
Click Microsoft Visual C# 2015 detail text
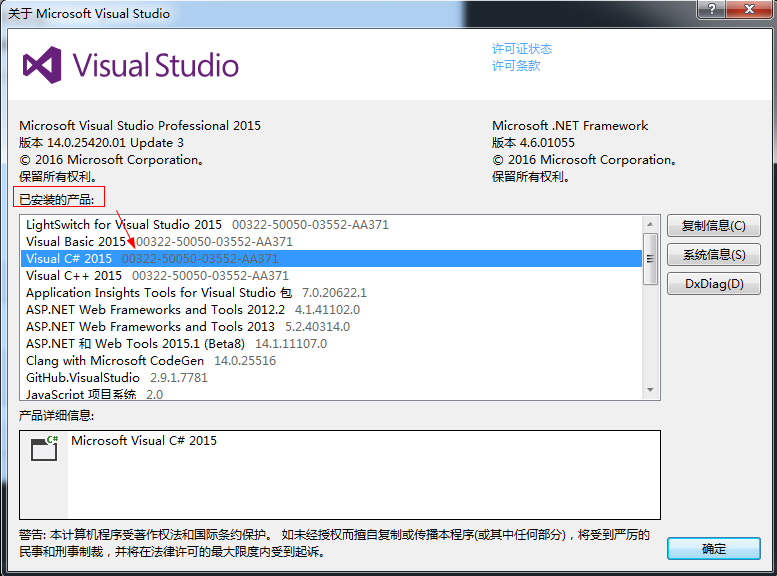coord(144,441)
